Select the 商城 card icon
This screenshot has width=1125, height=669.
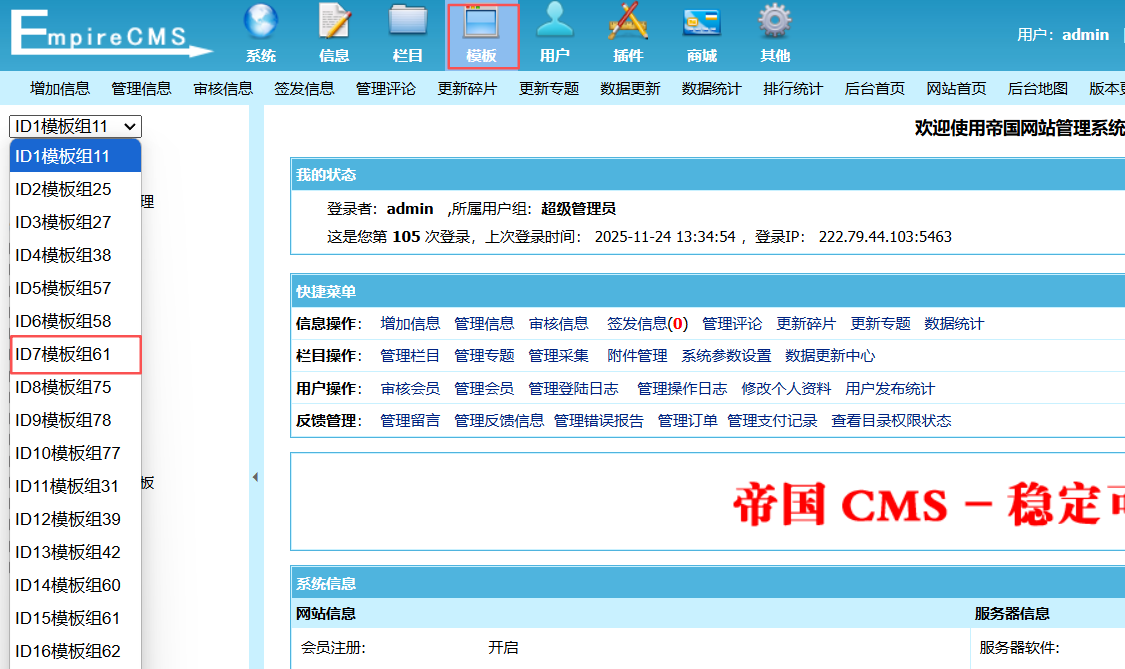point(702,24)
